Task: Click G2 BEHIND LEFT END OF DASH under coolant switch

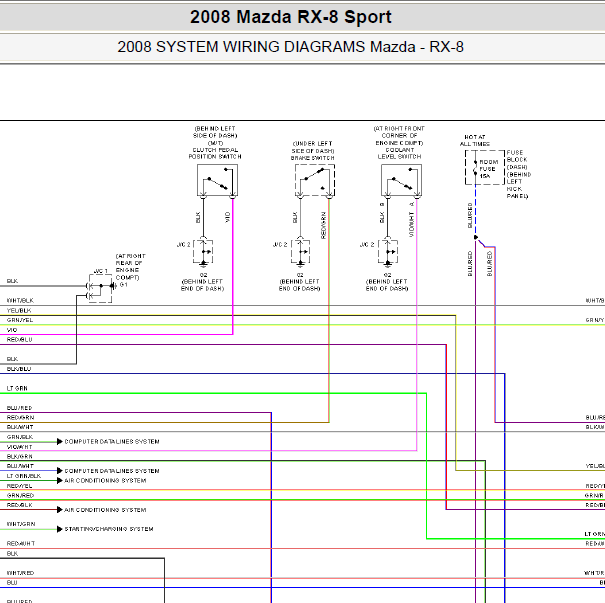Action: (x=387, y=282)
